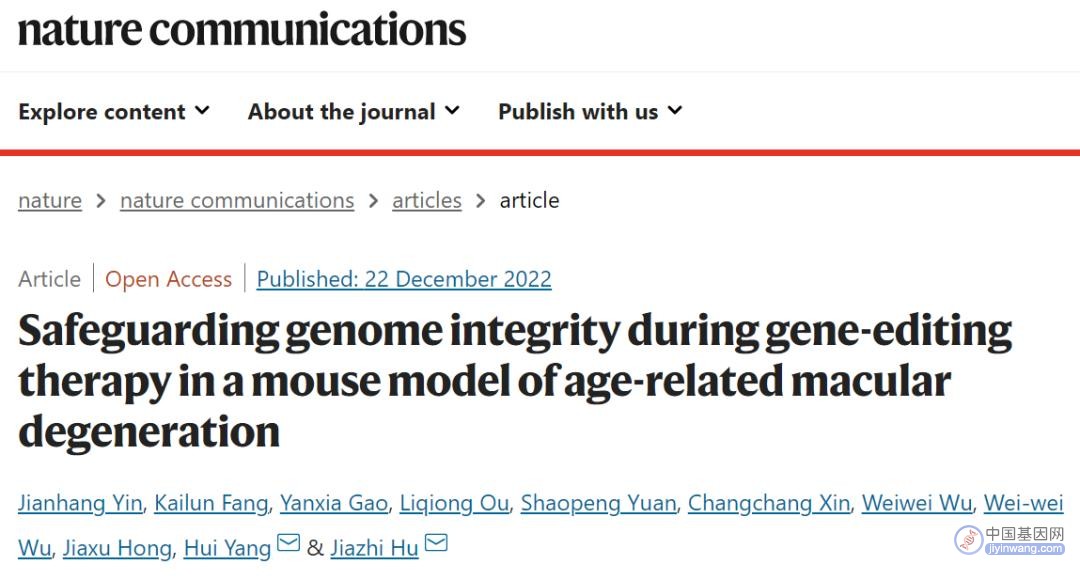
Task: Go to the nature breadcrumb link
Action: point(50,200)
